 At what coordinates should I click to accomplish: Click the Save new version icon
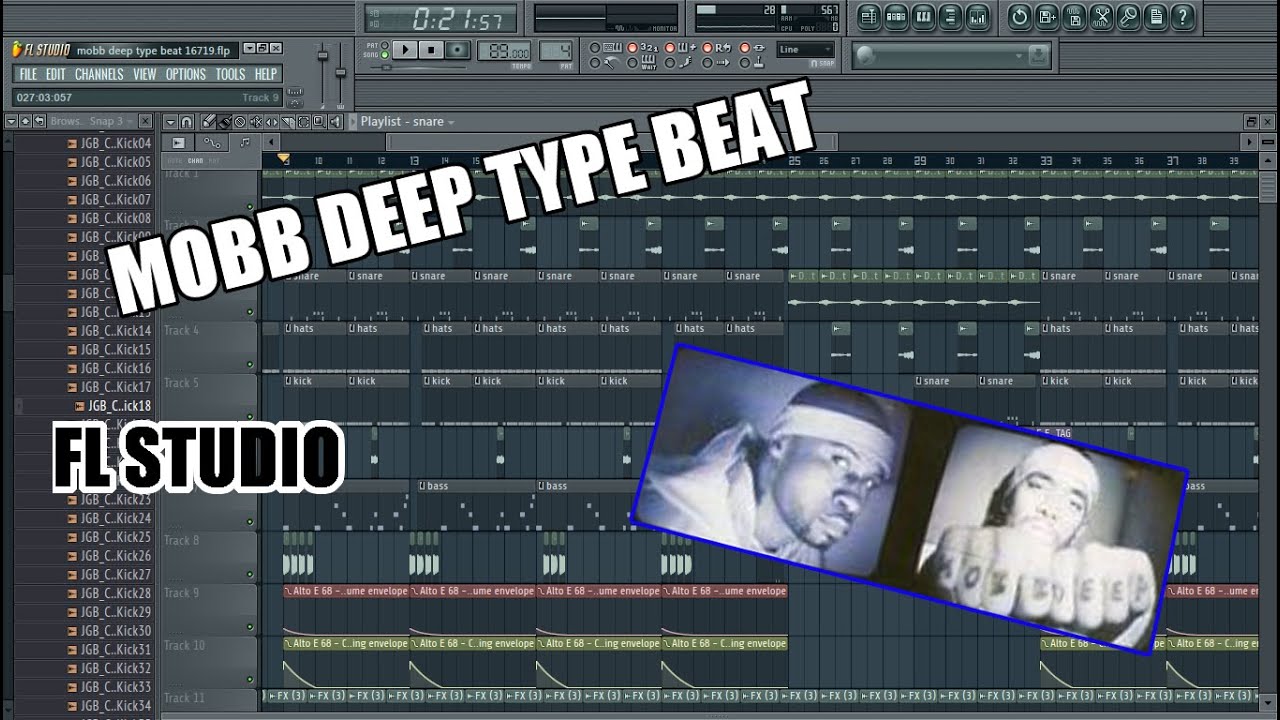click(x=1047, y=16)
